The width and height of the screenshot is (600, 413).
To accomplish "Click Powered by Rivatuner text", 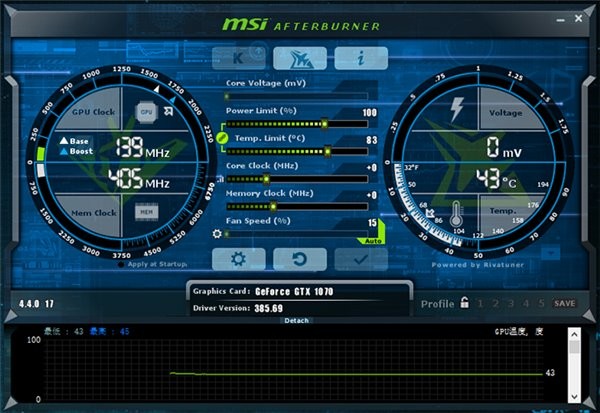I will click(x=478, y=264).
